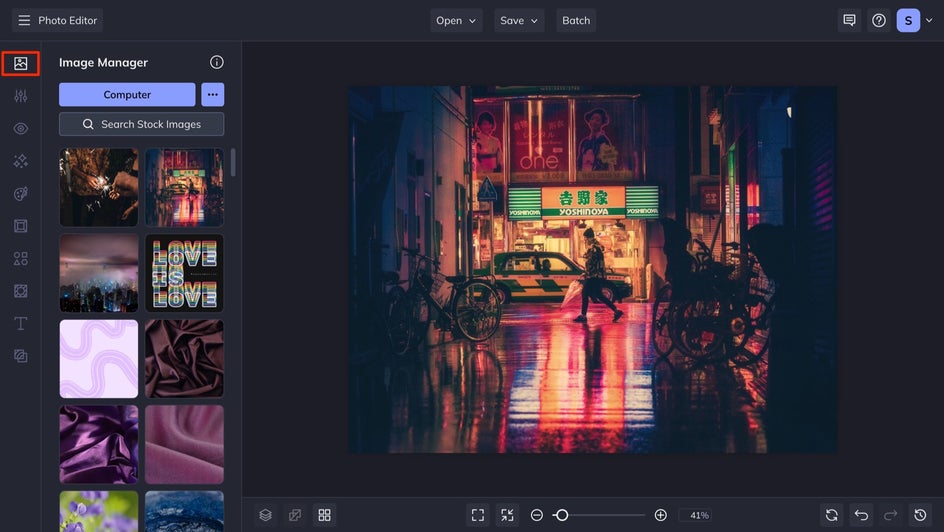
Task: Redo the last action
Action: coord(890,515)
